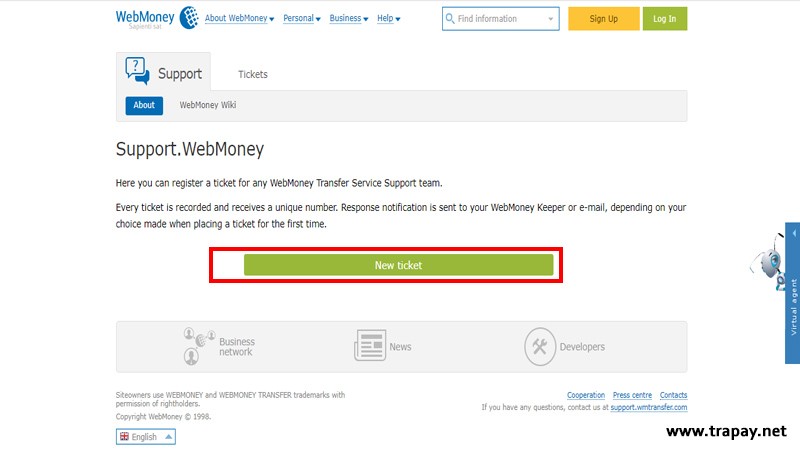Image resolution: width=800 pixels, height=450 pixels.
Task: Click the Support question-mark chat icon
Action: (x=137, y=72)
